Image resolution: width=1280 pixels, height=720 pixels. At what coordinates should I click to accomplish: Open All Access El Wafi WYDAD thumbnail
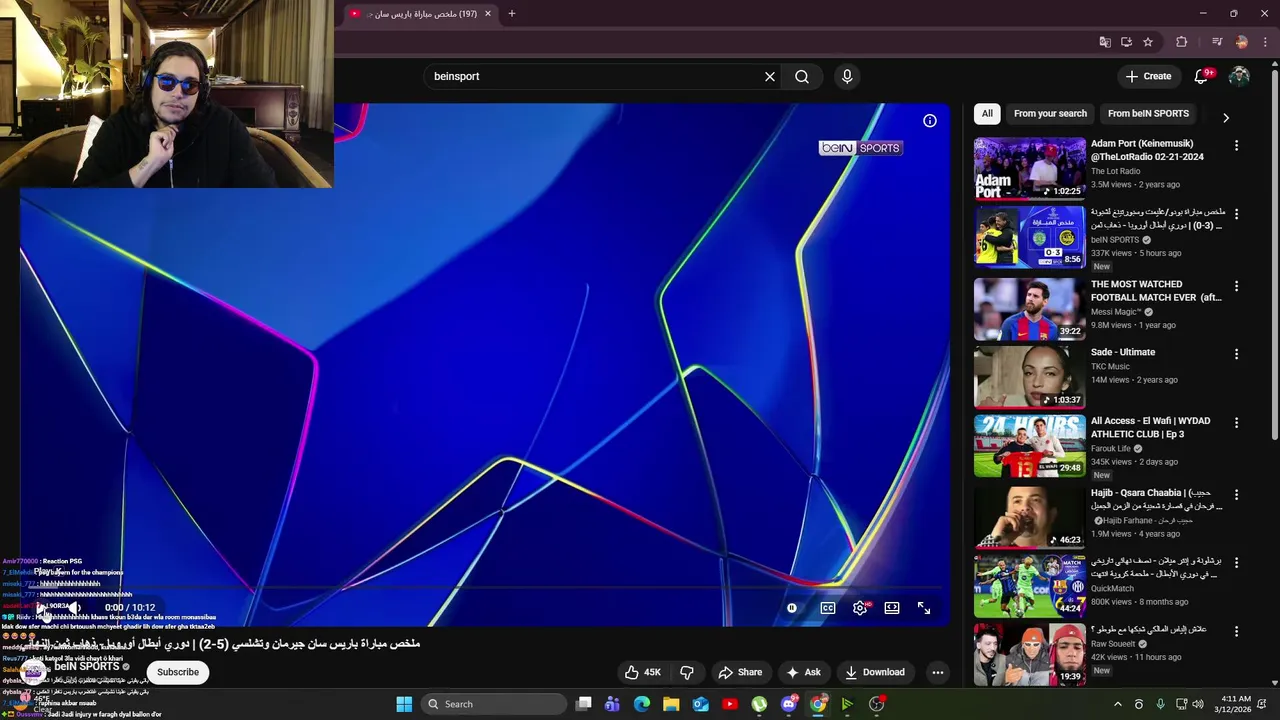pyautogui.click(x=1030, y=446)
